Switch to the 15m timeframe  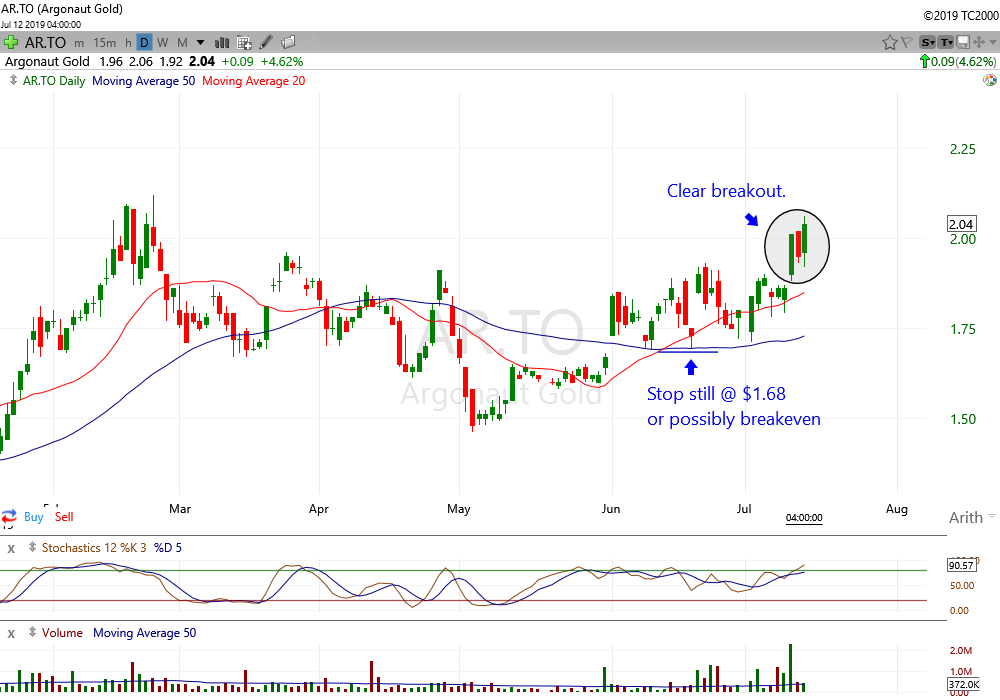[105, 43]
